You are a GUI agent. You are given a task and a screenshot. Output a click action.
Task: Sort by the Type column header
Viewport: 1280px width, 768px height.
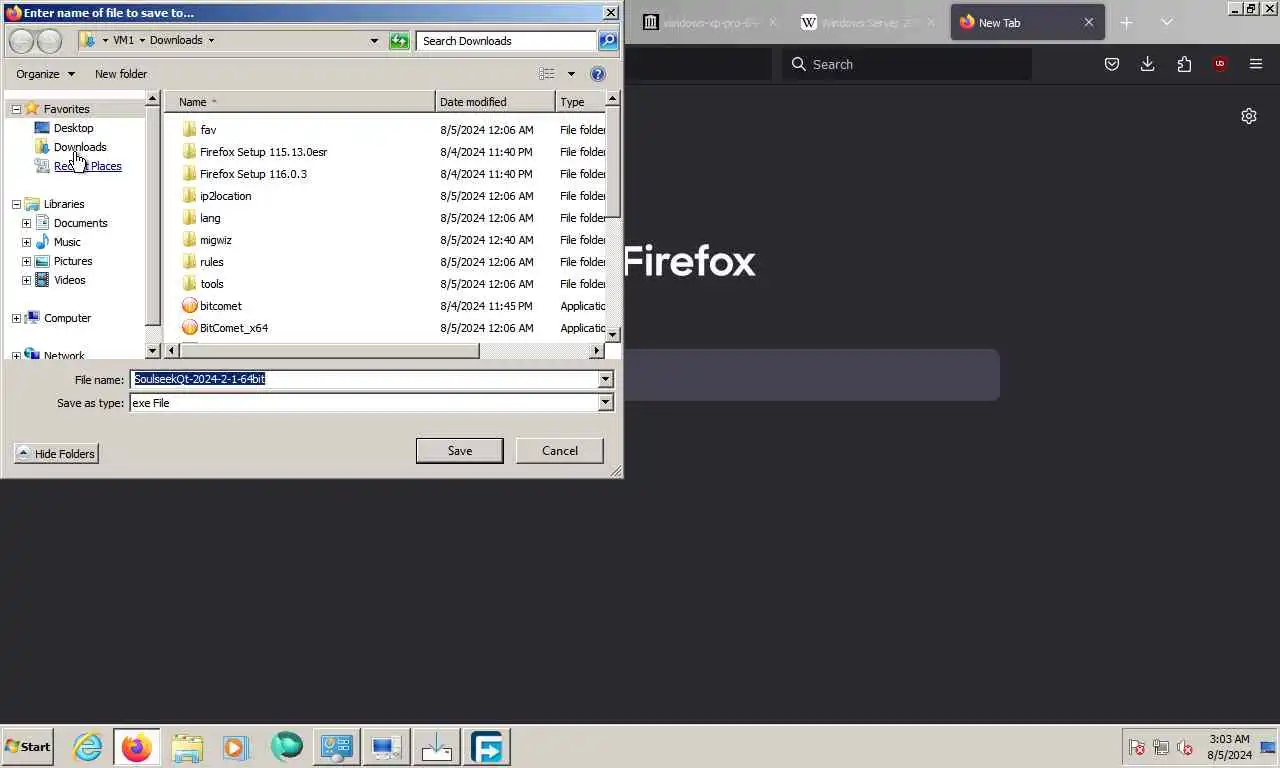580,102
